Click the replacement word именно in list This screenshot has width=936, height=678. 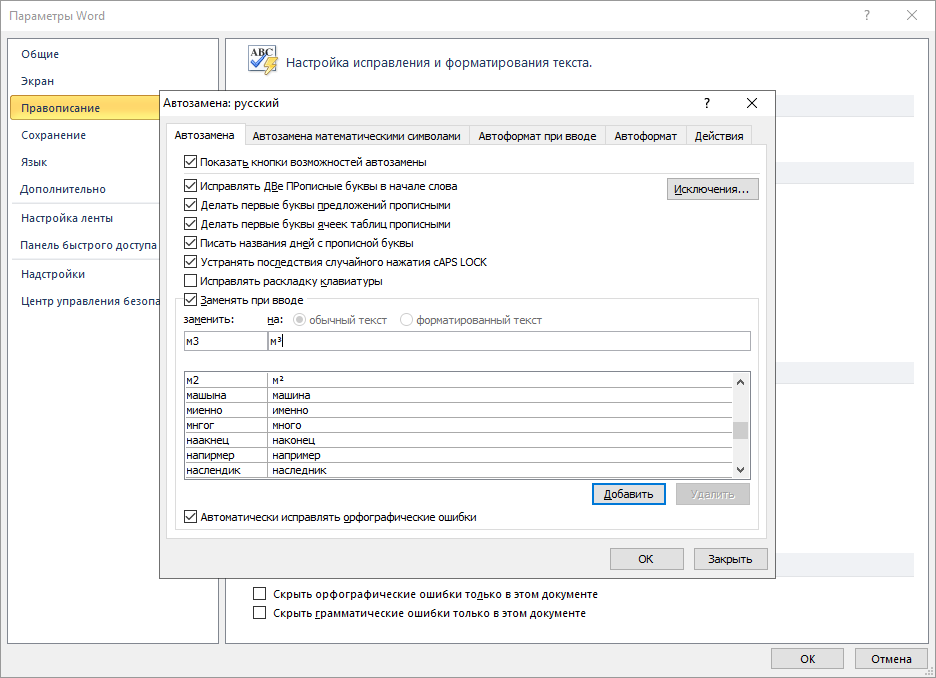point(290,411)
